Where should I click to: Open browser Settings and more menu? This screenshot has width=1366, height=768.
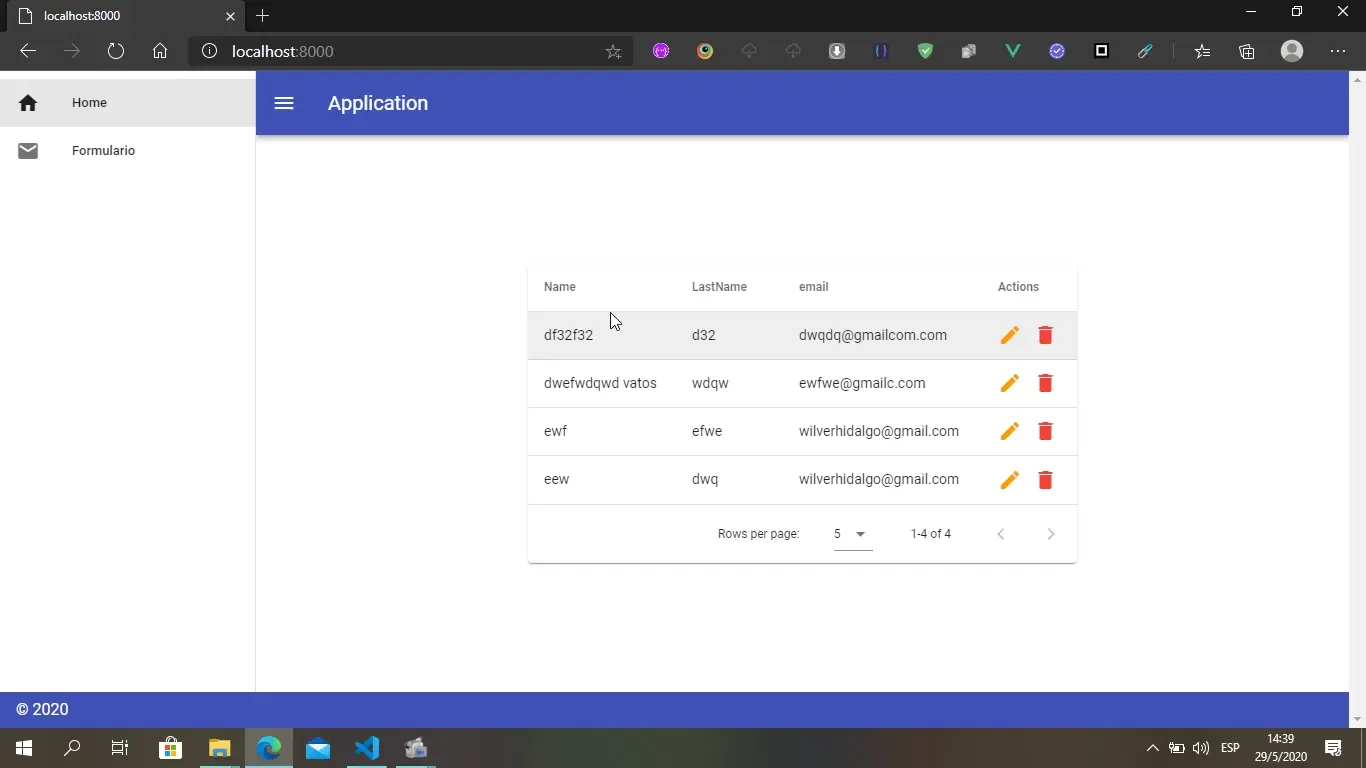point(1338,51)
